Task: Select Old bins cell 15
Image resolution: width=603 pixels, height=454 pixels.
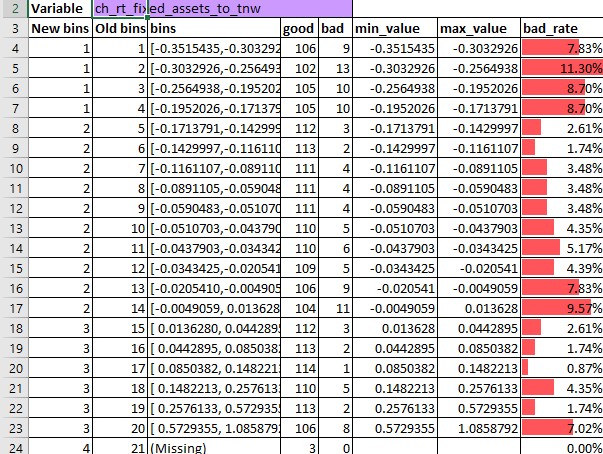Action: (x=120, y=328)
